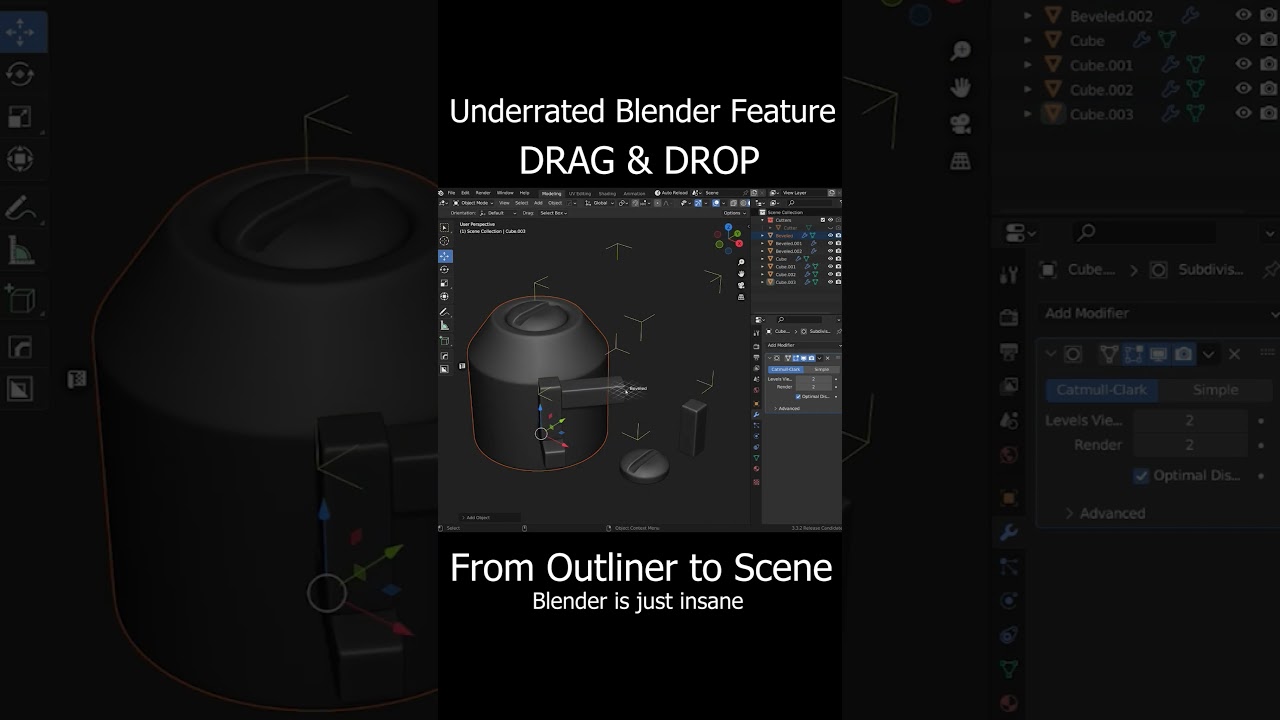Open the World properties tab
Viewport: 1280px width, 720px height.
[756, 389]
